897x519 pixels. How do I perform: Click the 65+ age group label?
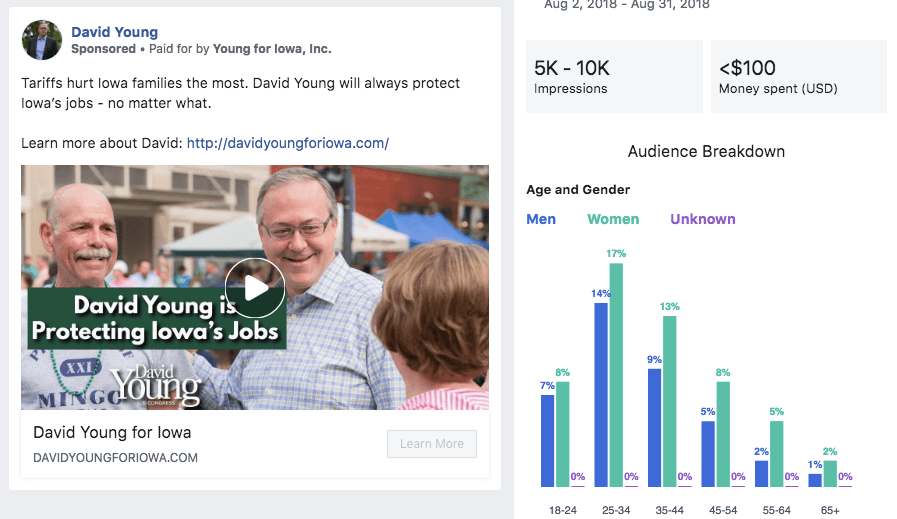click(830, 510)
